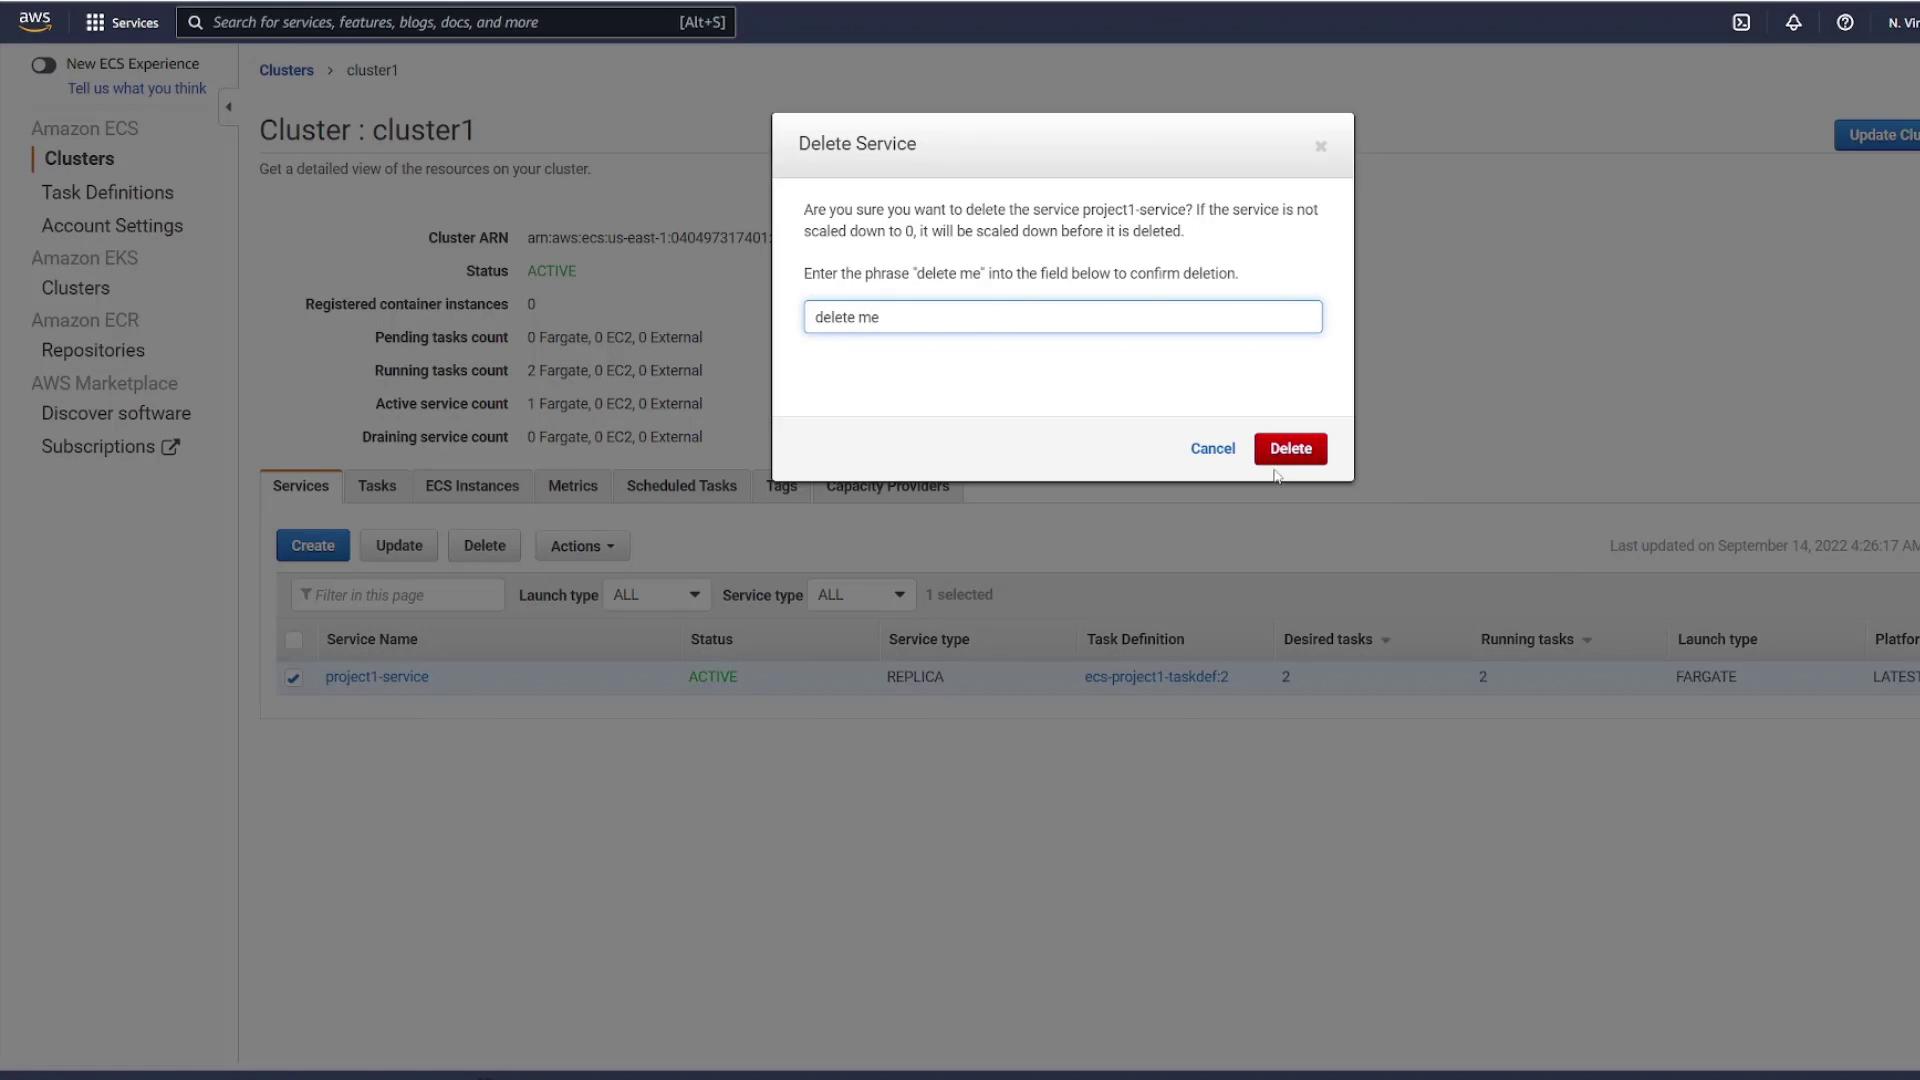Image resolution: width=1920 pixels, height=1080 pixels.
Task: Select Clusters under Amazon ECS
Action: [79, 158]
